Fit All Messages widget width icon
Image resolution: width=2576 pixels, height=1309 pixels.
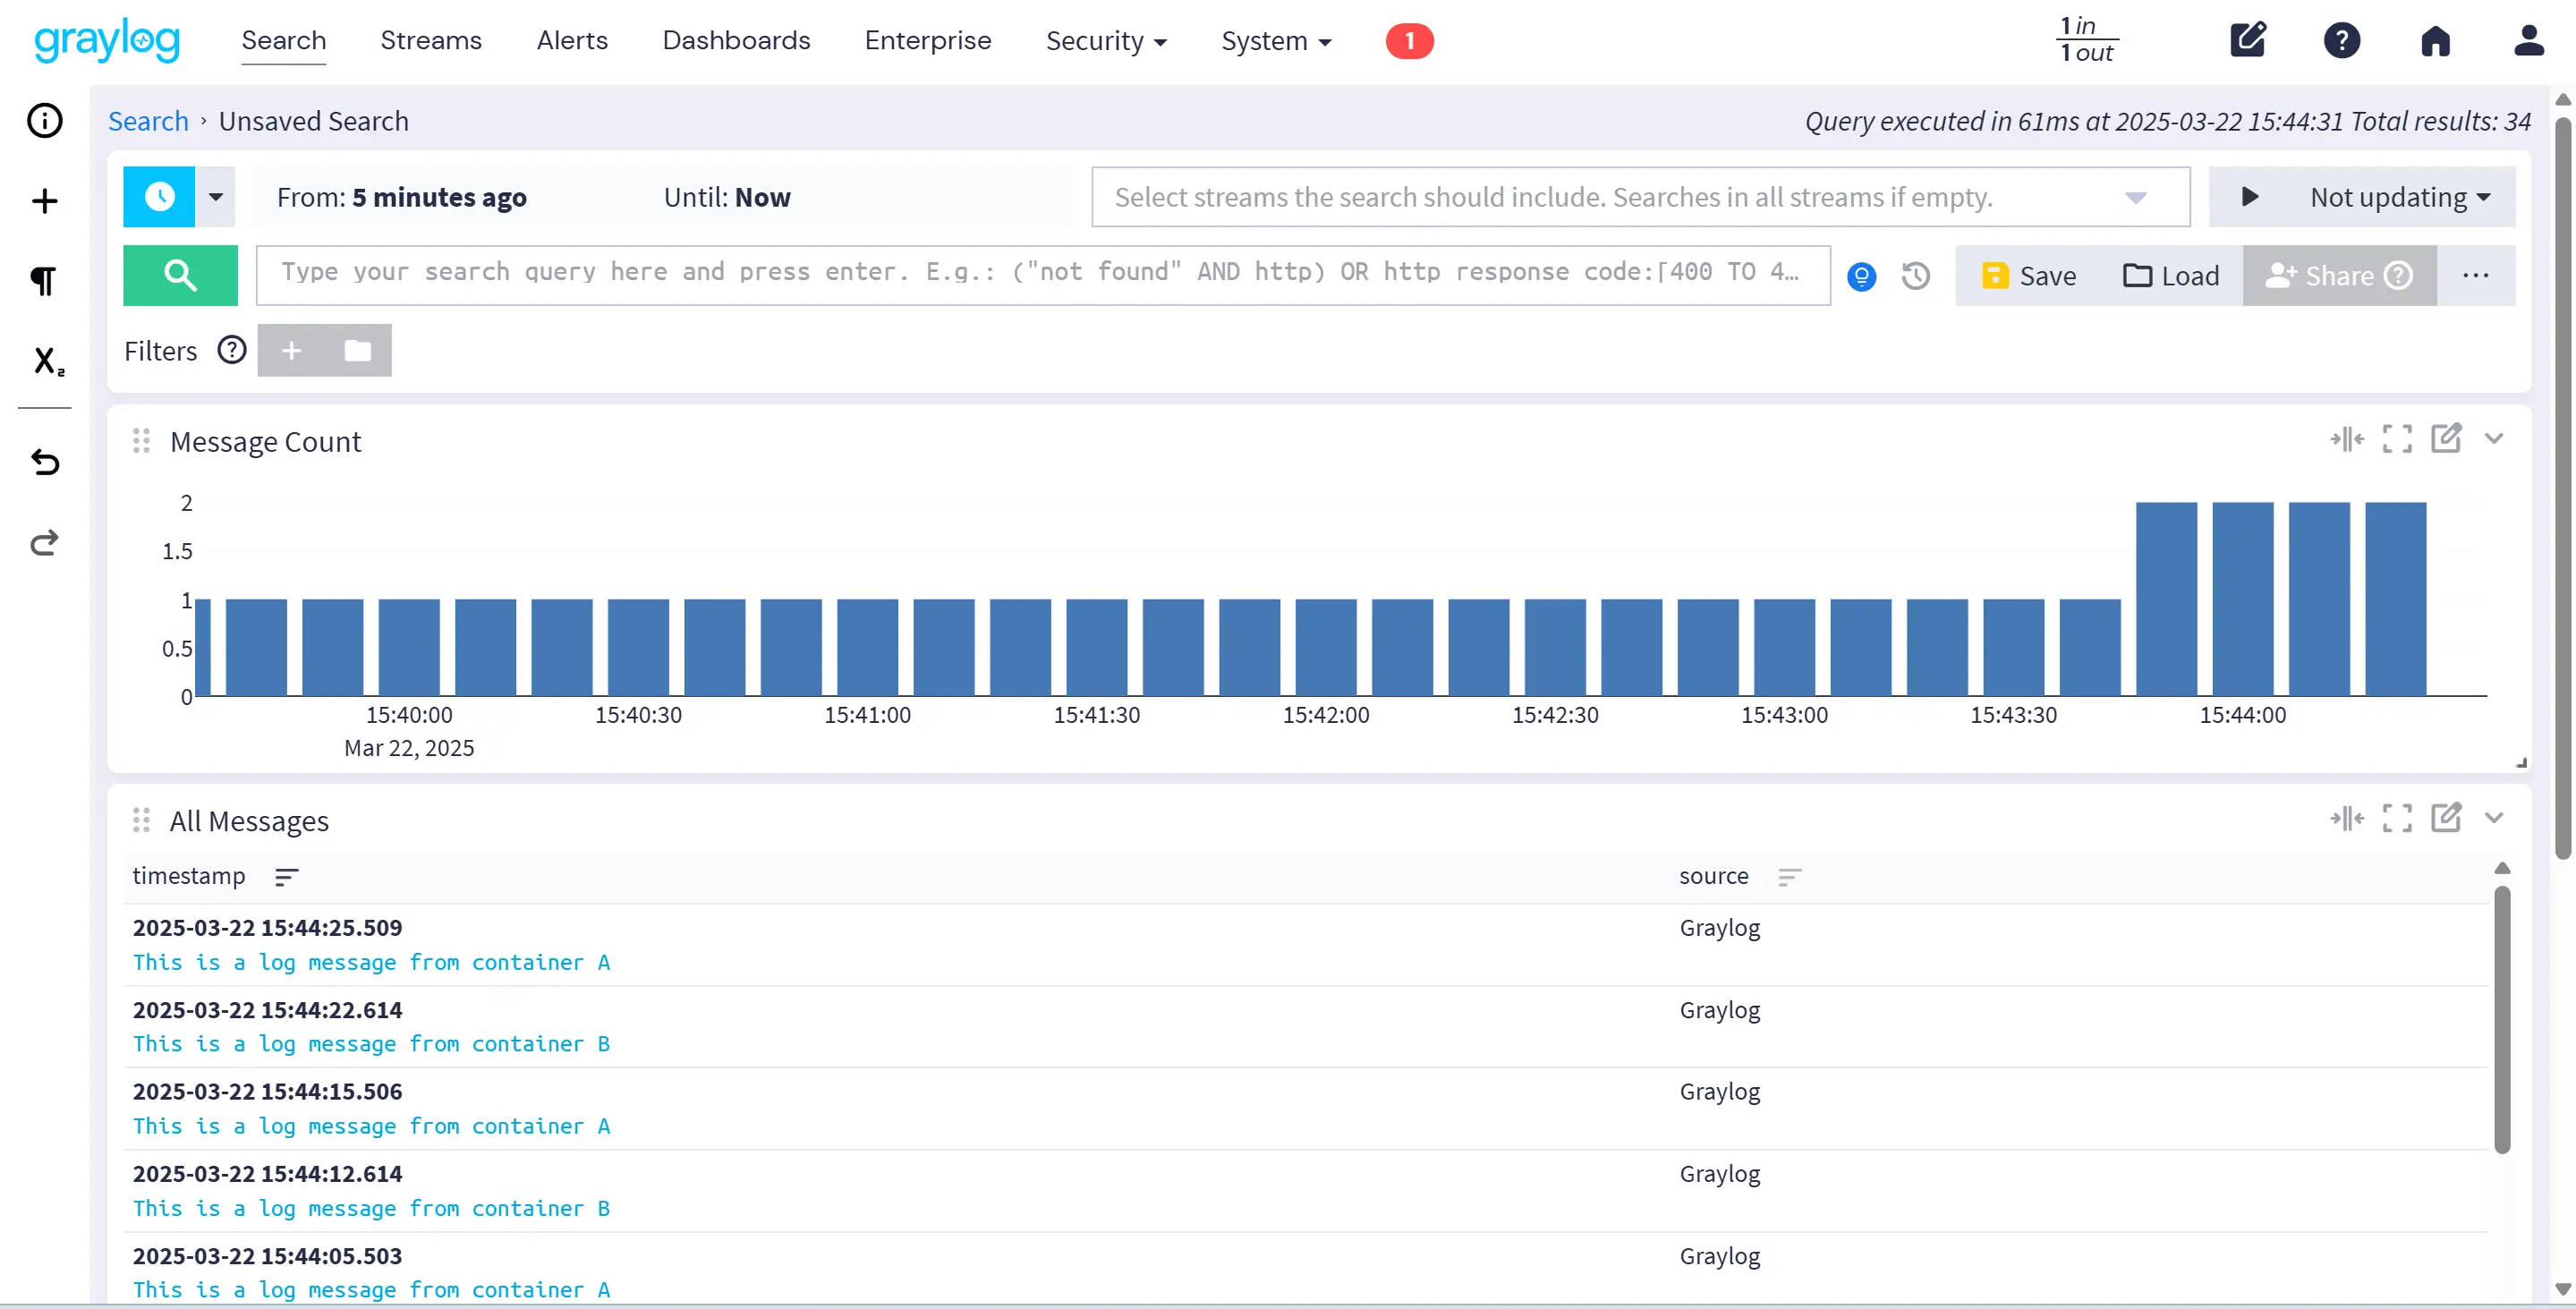point(2346,818)
